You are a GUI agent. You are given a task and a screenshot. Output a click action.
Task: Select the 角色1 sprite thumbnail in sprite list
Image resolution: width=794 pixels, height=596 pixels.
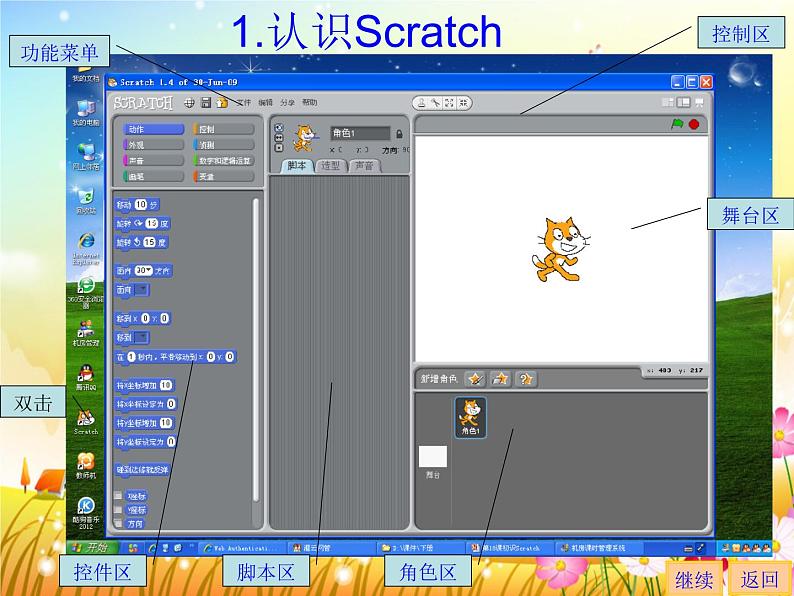[x=470, y=417]
